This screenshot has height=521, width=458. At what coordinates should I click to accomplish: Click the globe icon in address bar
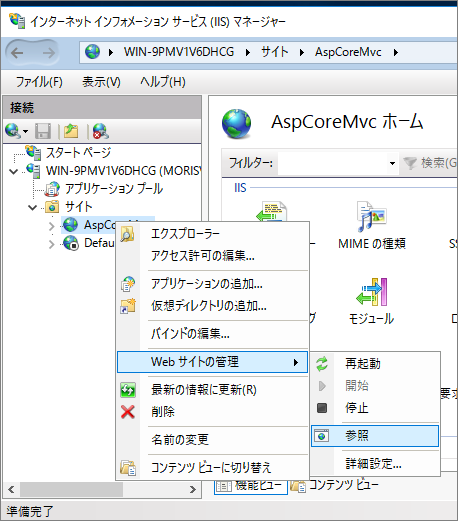click(x=92, y=52)
